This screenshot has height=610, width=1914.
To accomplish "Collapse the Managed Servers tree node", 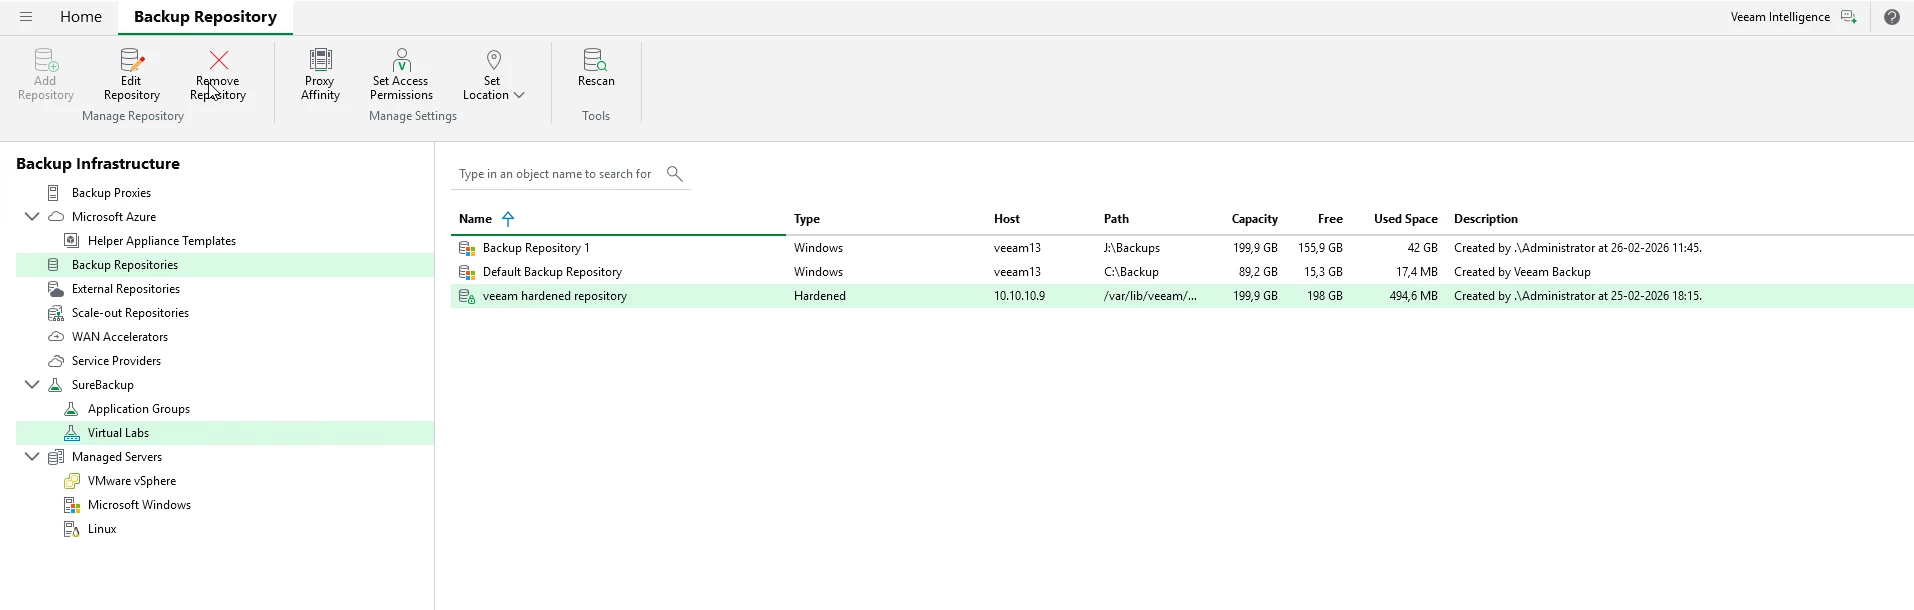I will [x=32, y=457].
